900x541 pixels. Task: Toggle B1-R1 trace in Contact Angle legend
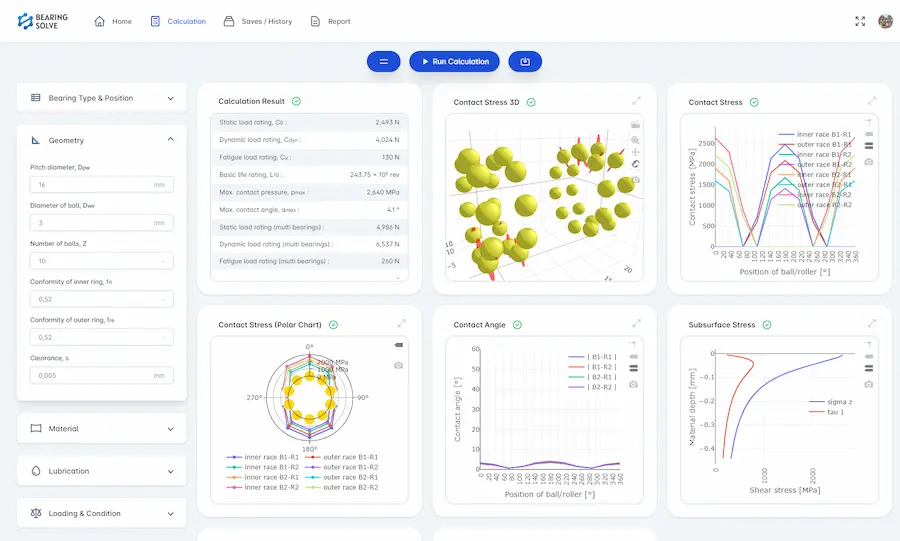(x=592, y=357)
